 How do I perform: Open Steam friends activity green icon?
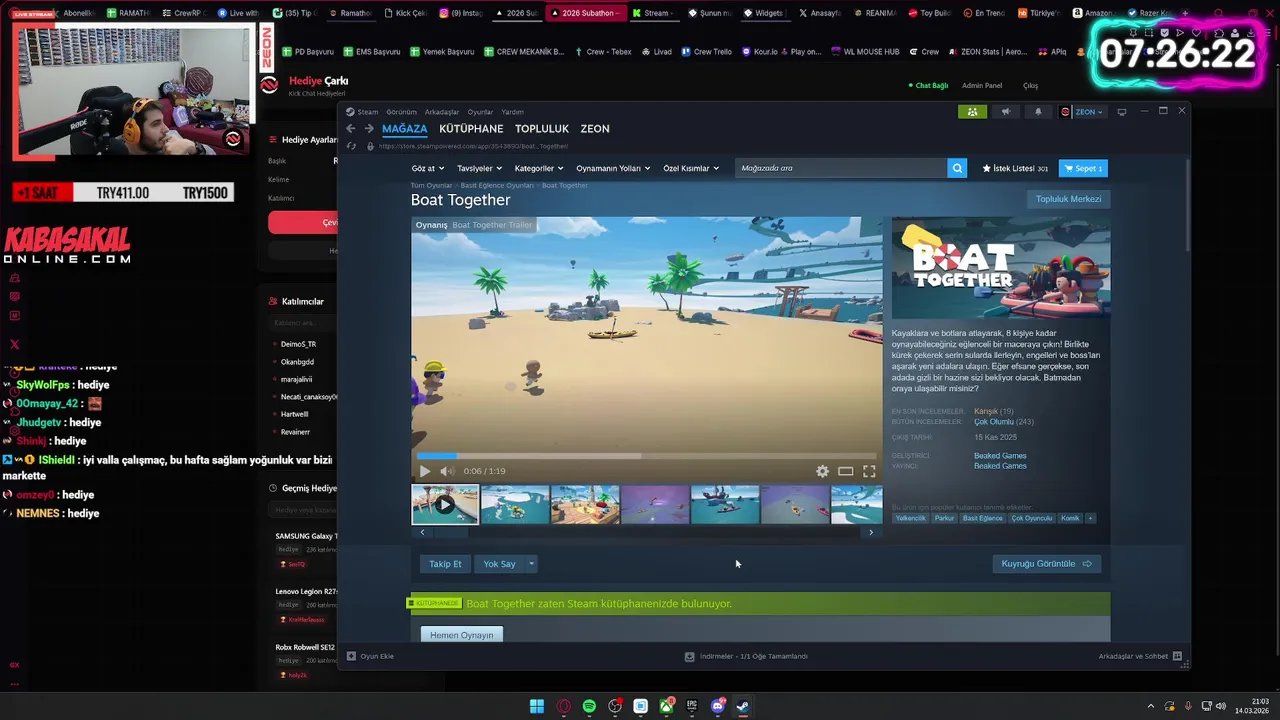[972, 112]
